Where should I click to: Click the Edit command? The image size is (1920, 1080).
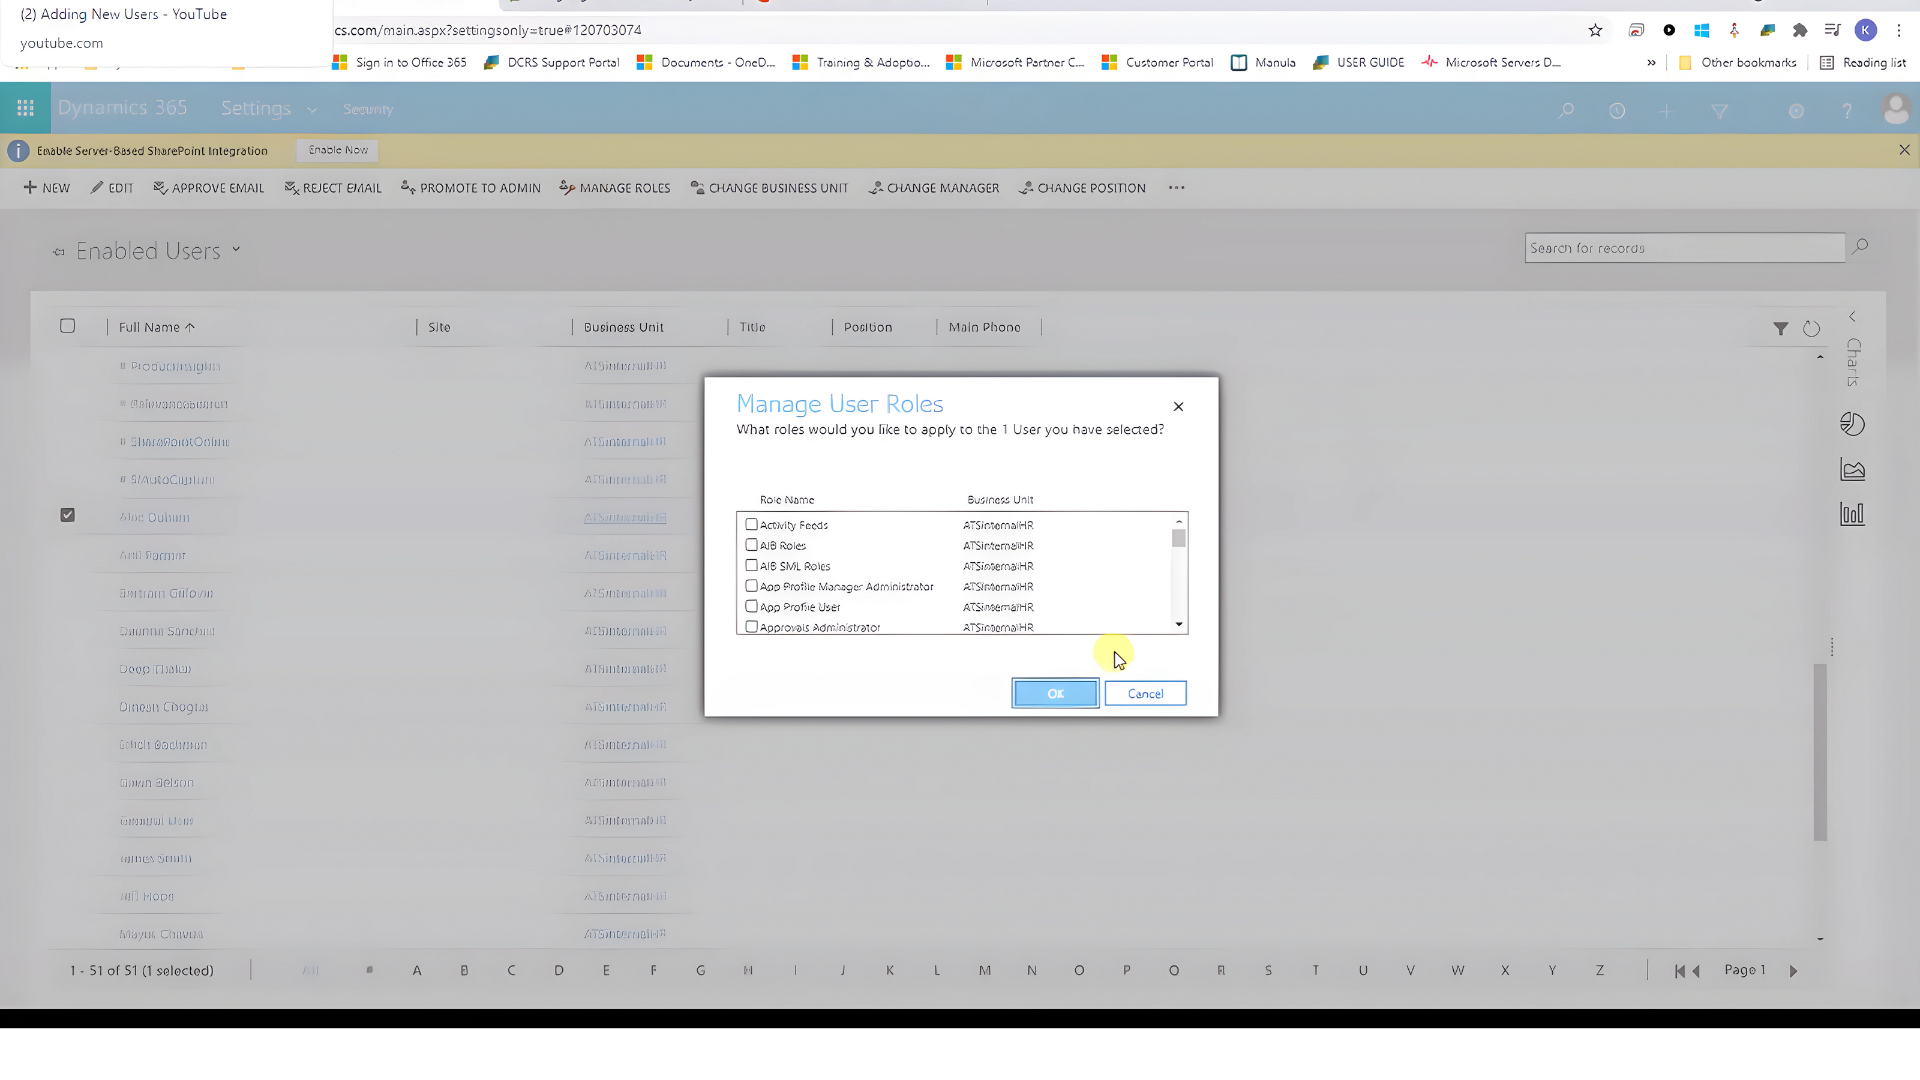(112, 188)
